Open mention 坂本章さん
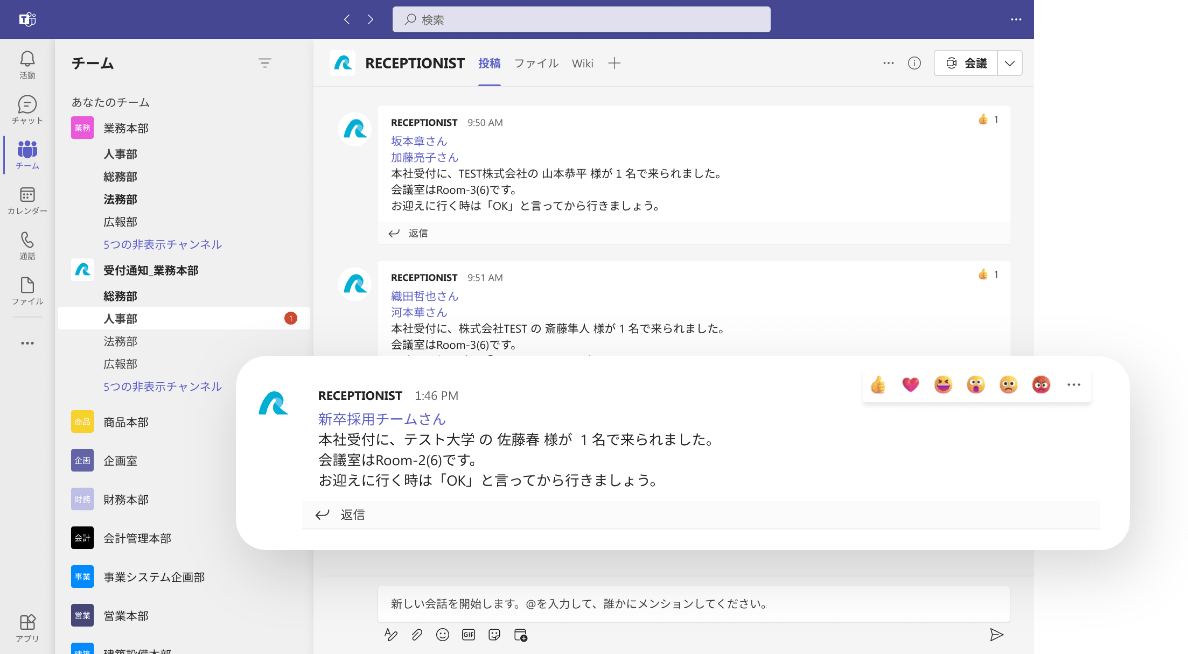Viewport: 1188px width, 654px height. [x=419, y=141]
